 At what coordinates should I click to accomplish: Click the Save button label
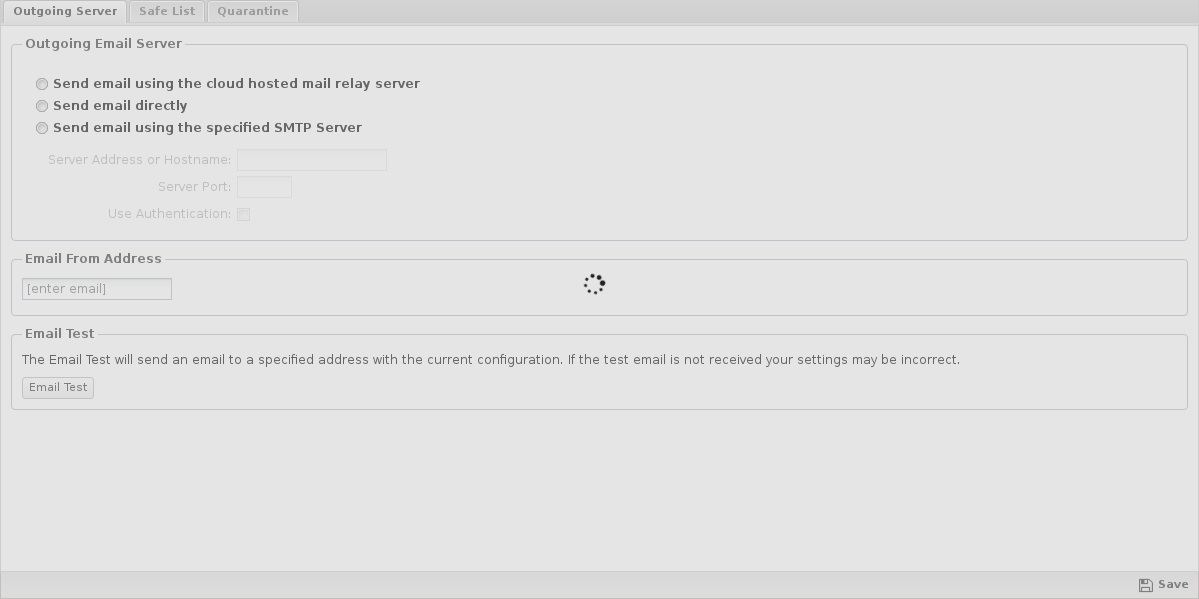point(1173,584)
